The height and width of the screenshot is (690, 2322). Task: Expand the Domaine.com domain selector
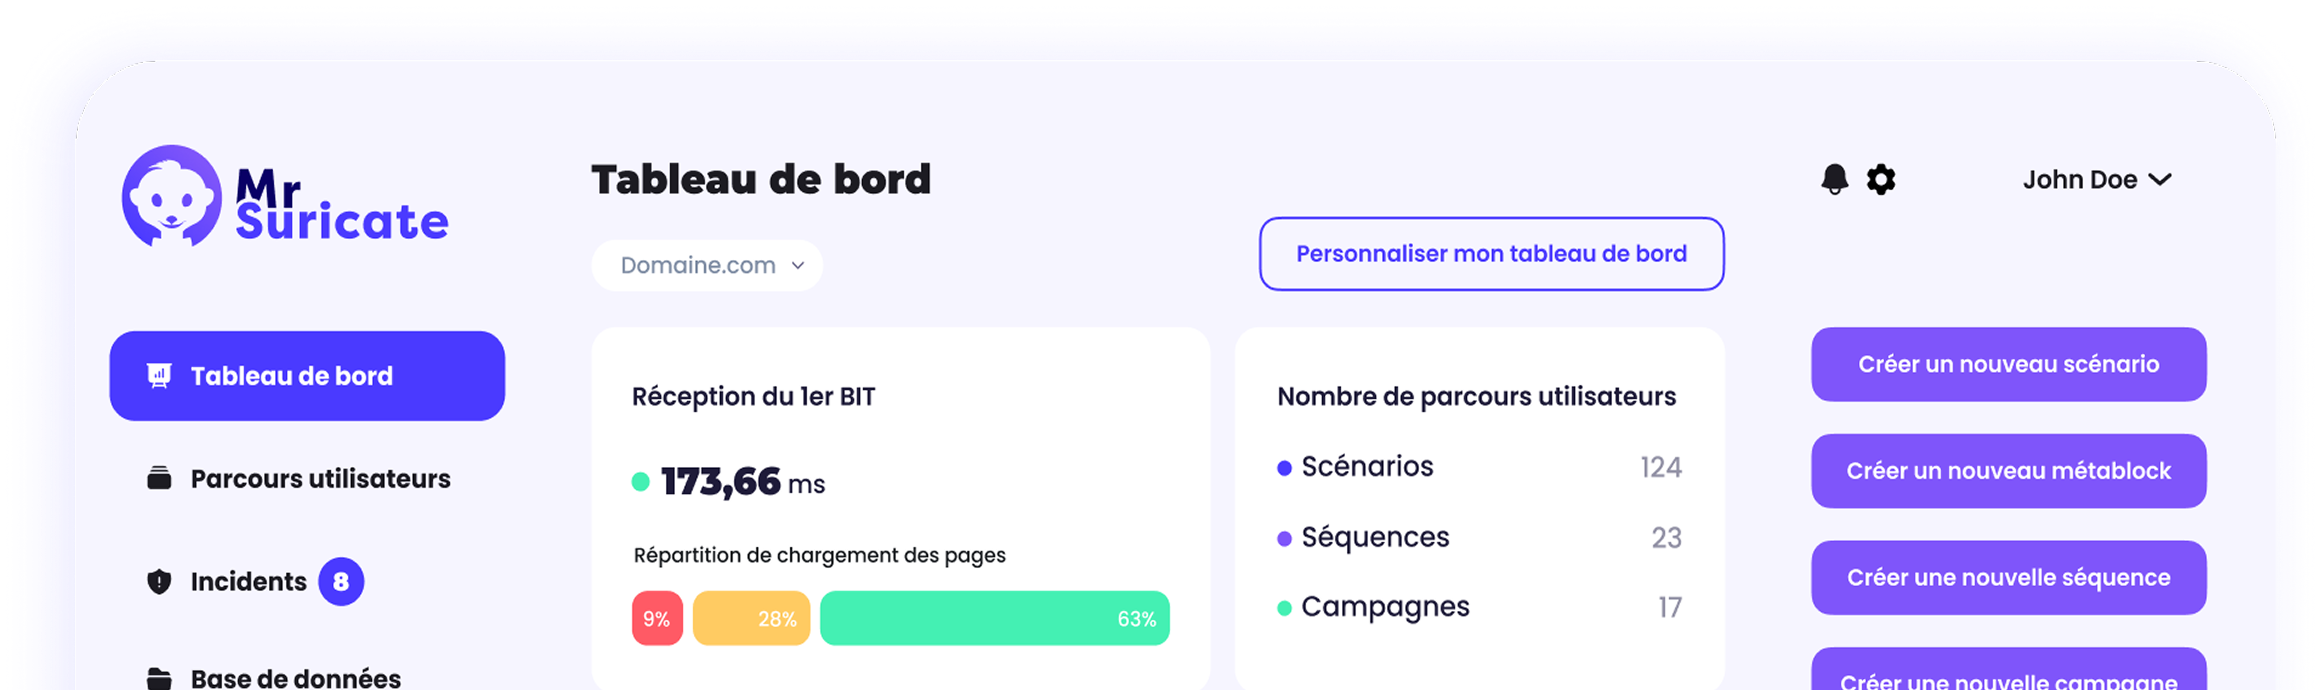point(707,266)
